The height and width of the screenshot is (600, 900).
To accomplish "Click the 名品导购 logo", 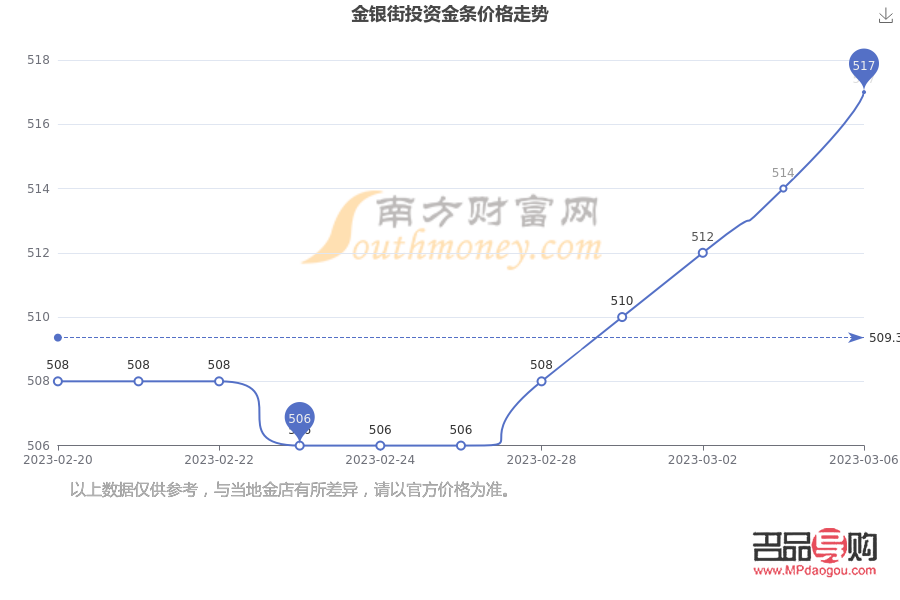I will [814, 545].
